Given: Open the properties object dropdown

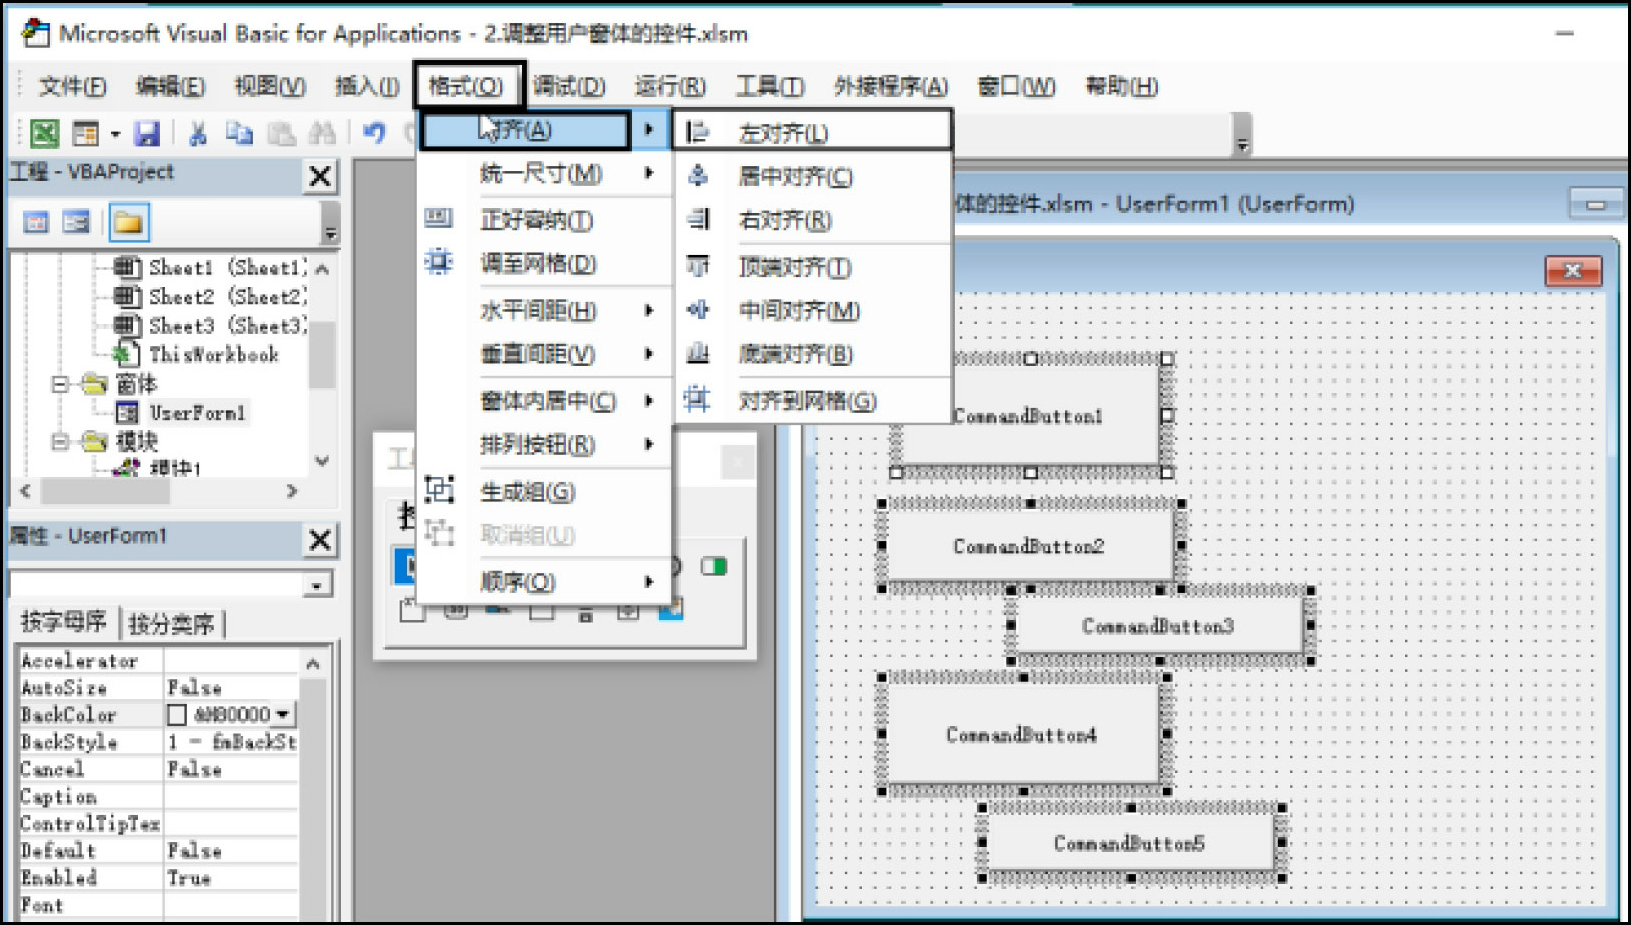Looking at the screenshot, I should [317, 585].
